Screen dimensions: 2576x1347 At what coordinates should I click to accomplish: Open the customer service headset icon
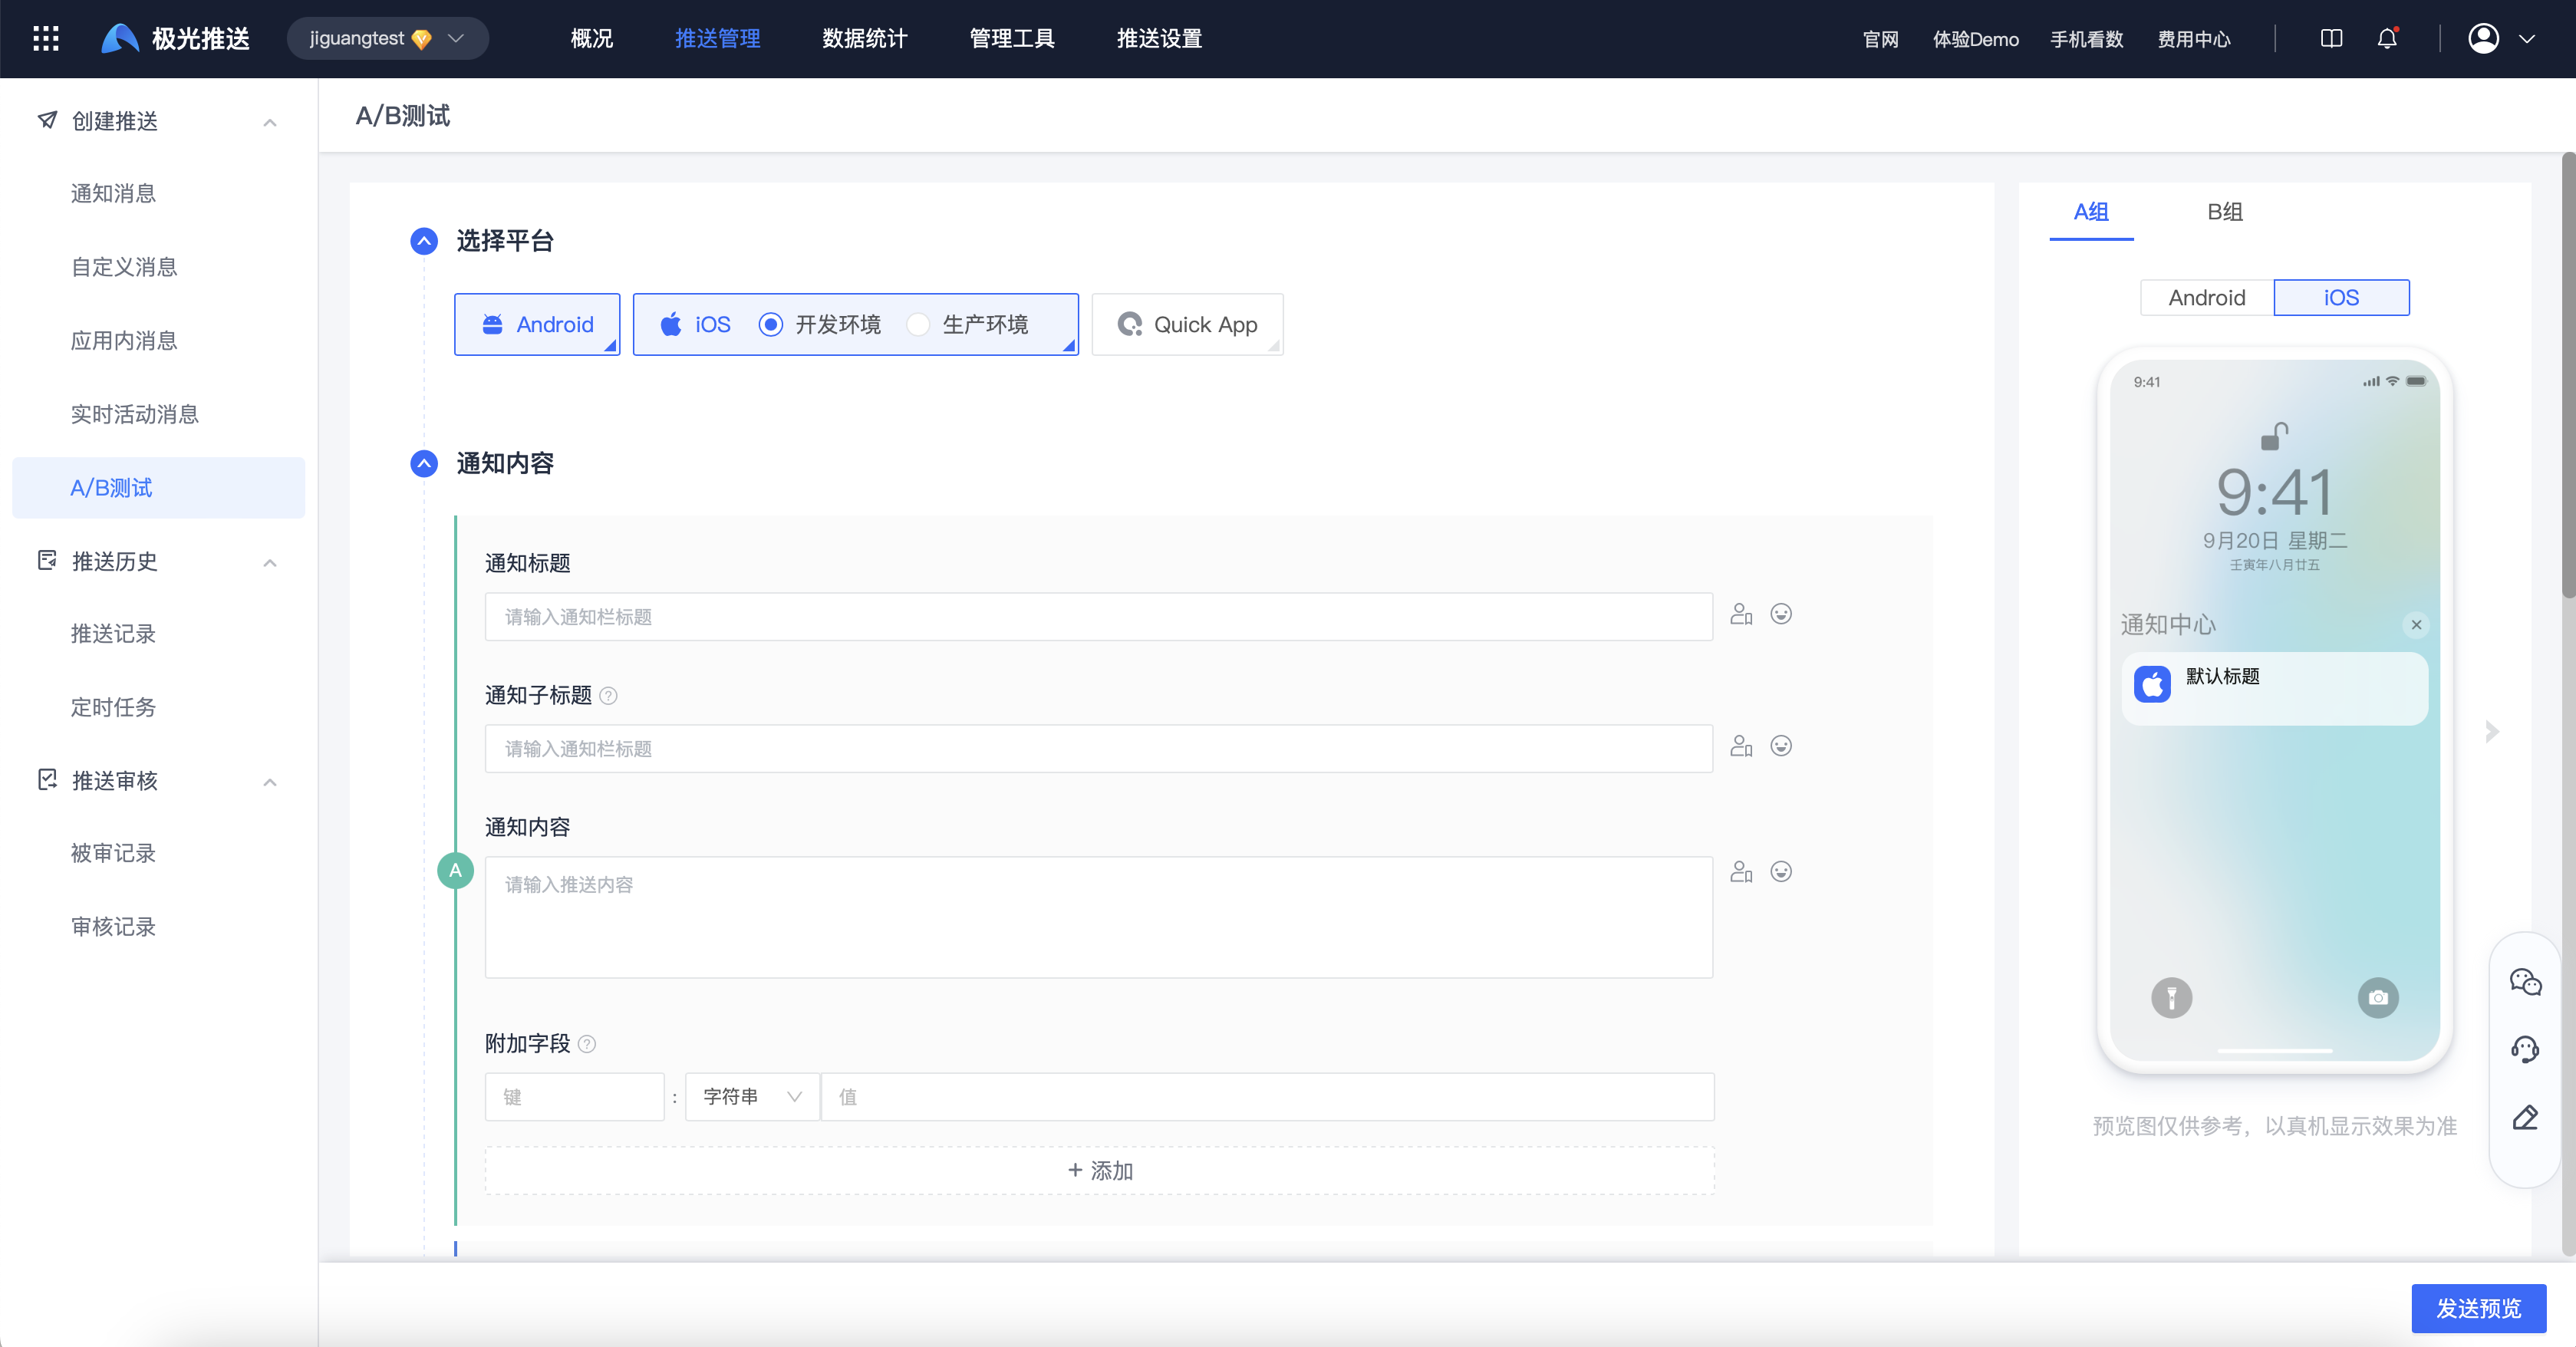2525,1050
